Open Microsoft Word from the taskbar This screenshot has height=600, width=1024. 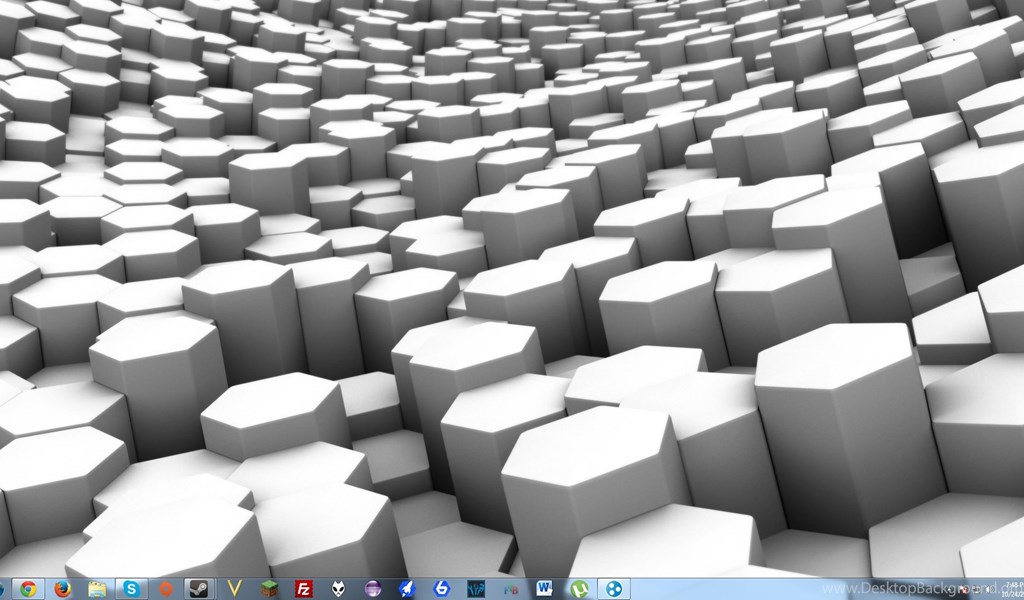click(x=544, y=589)
